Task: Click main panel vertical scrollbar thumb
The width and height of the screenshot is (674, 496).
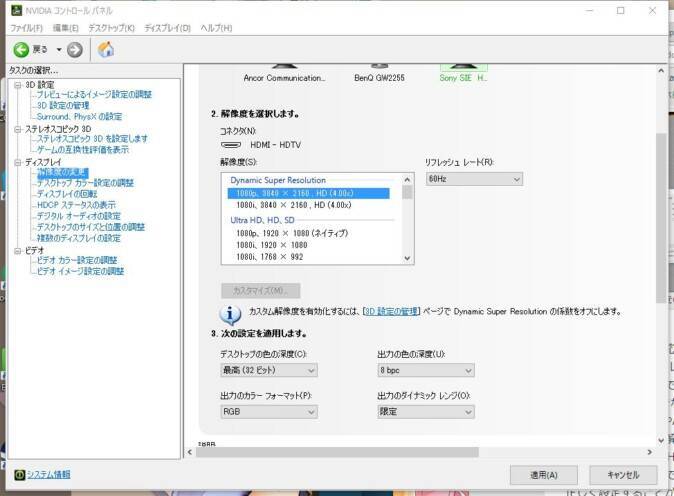Action: click(x=661, y=218)
